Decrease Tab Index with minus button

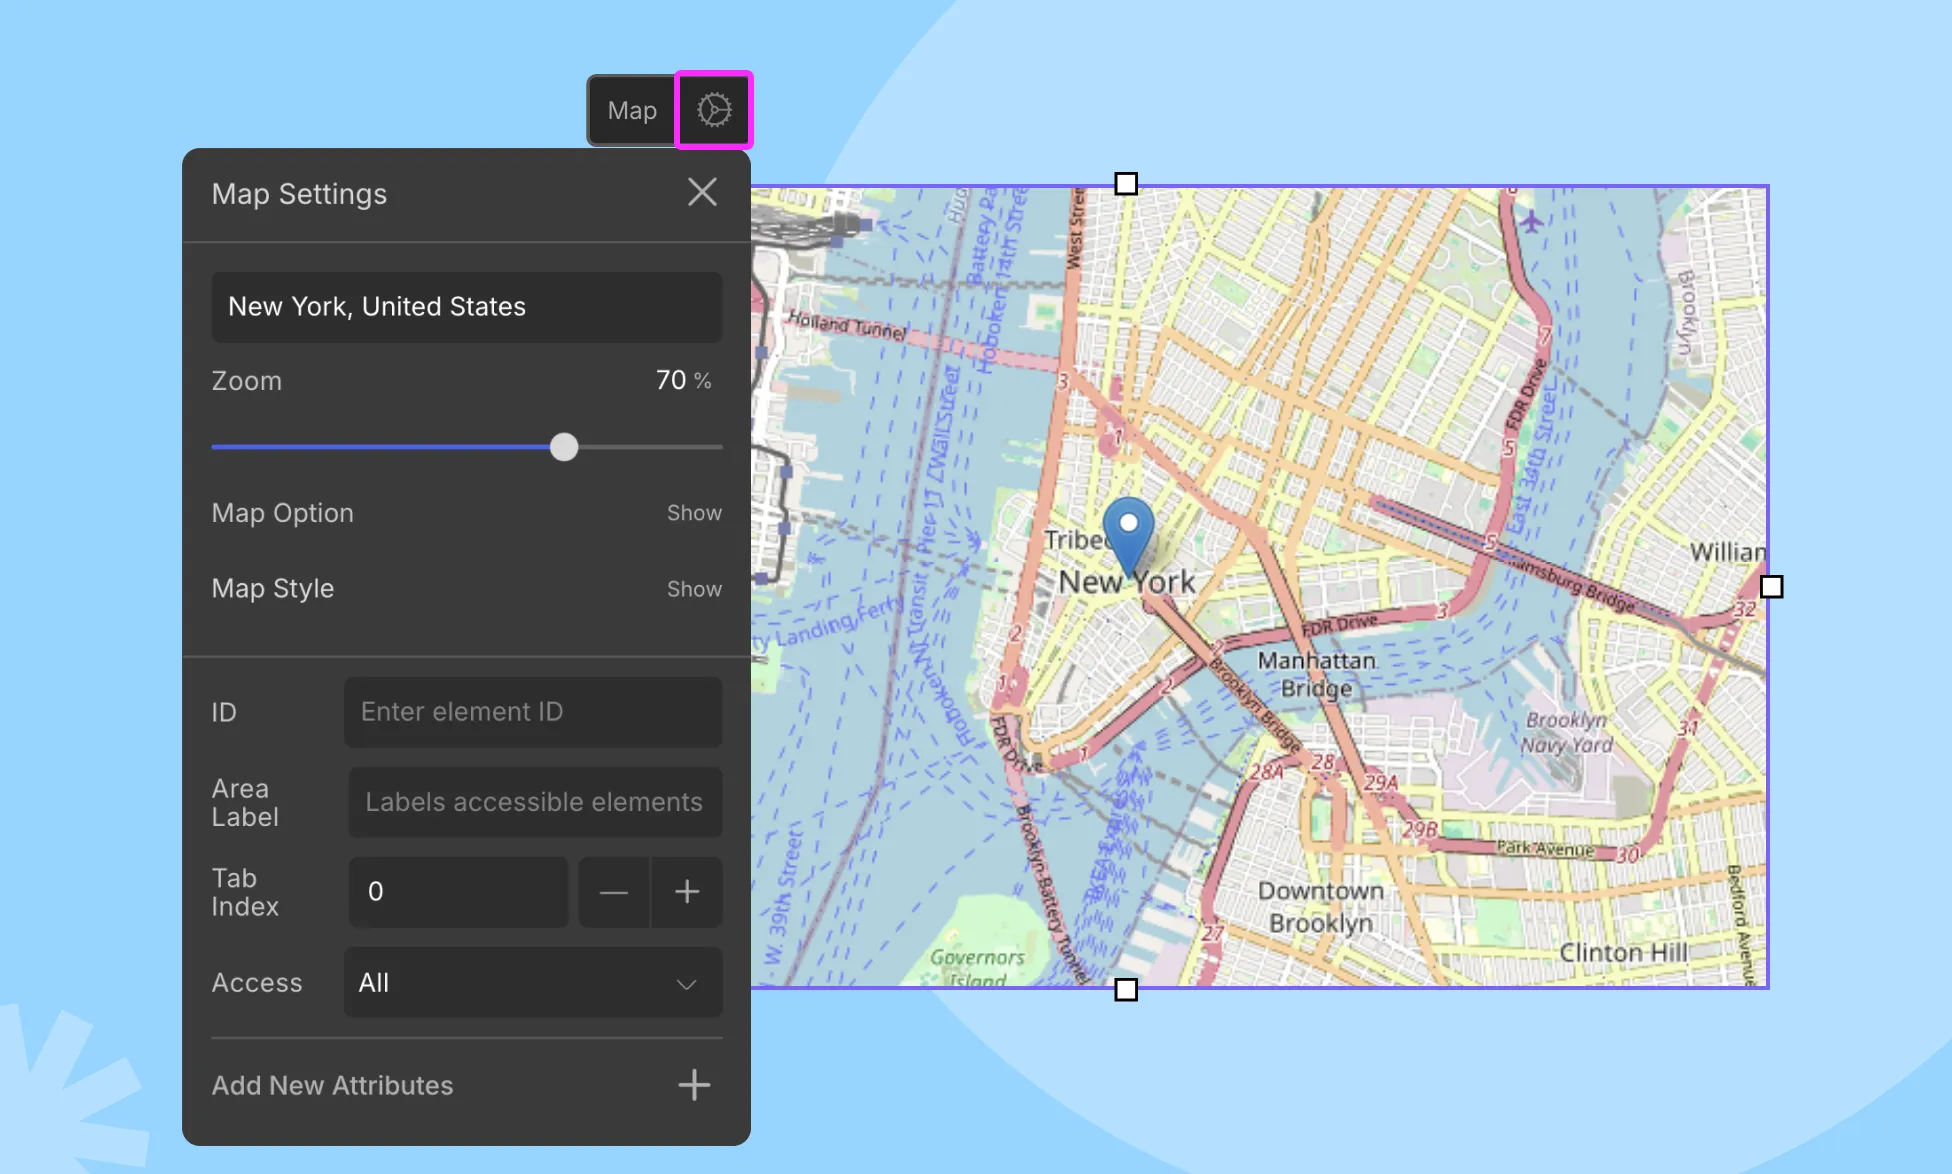tap(614, 892)
